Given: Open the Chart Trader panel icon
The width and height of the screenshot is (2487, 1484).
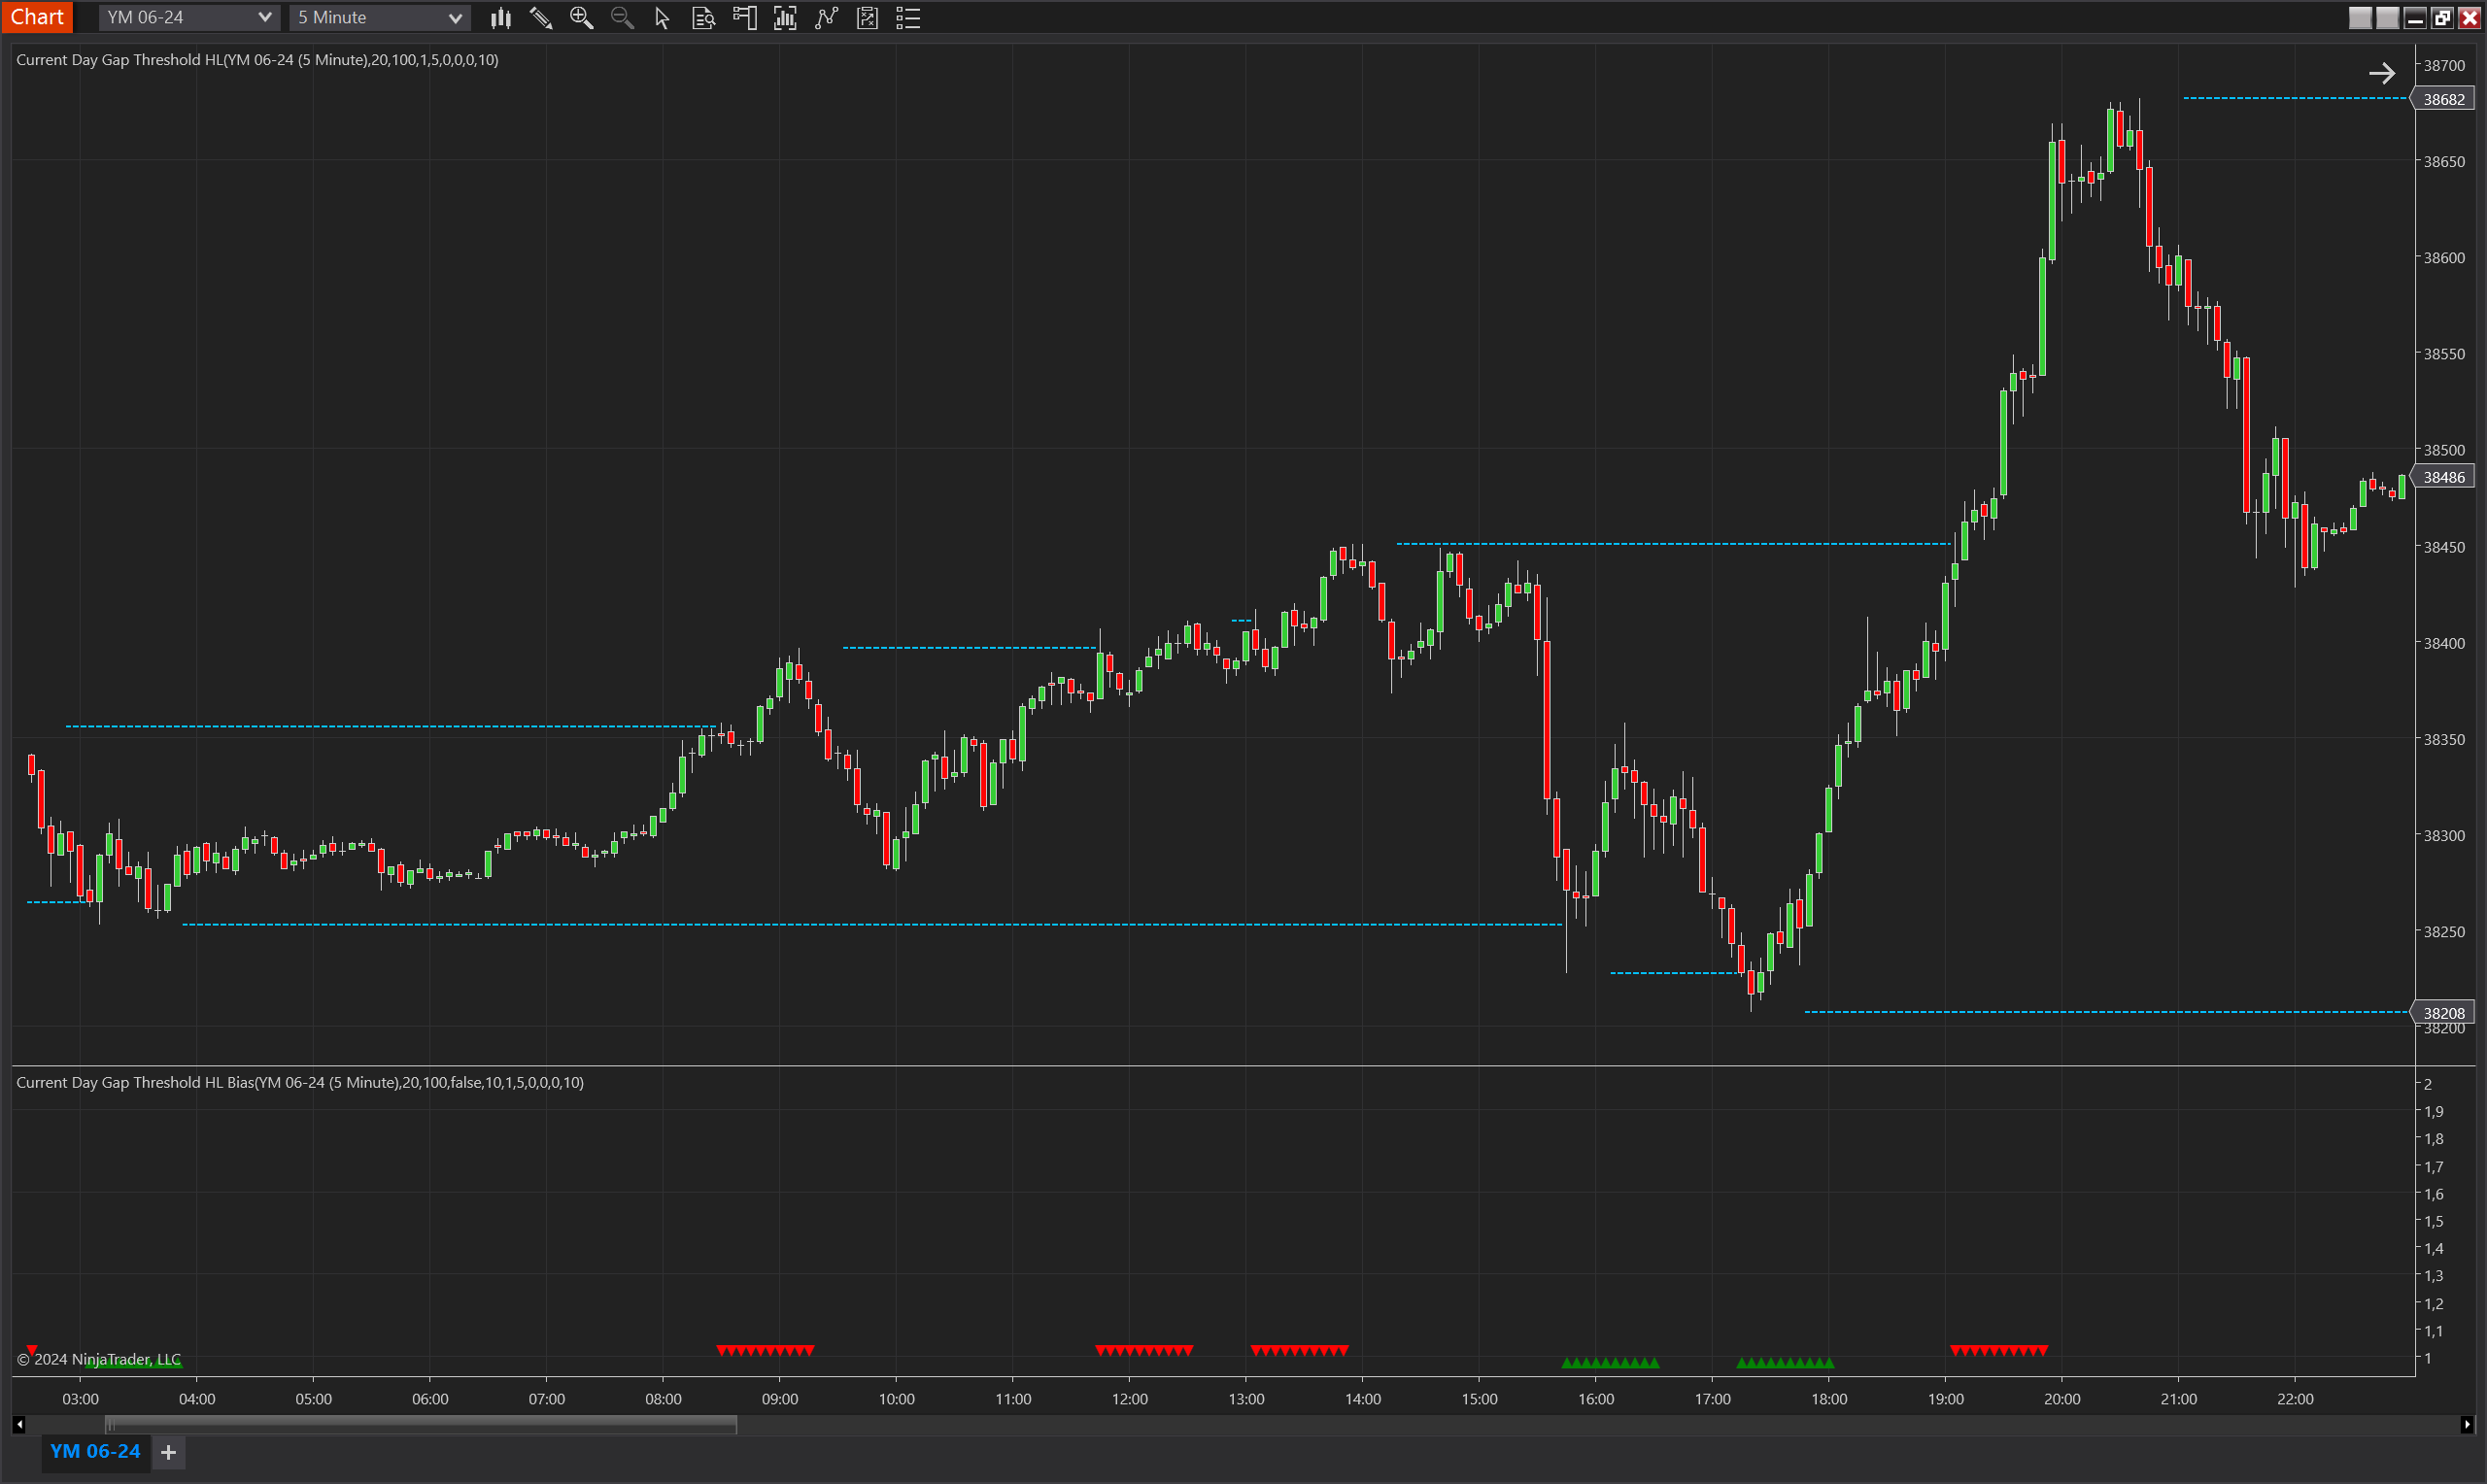Looking at the screenshot, I should pos(745,18).
